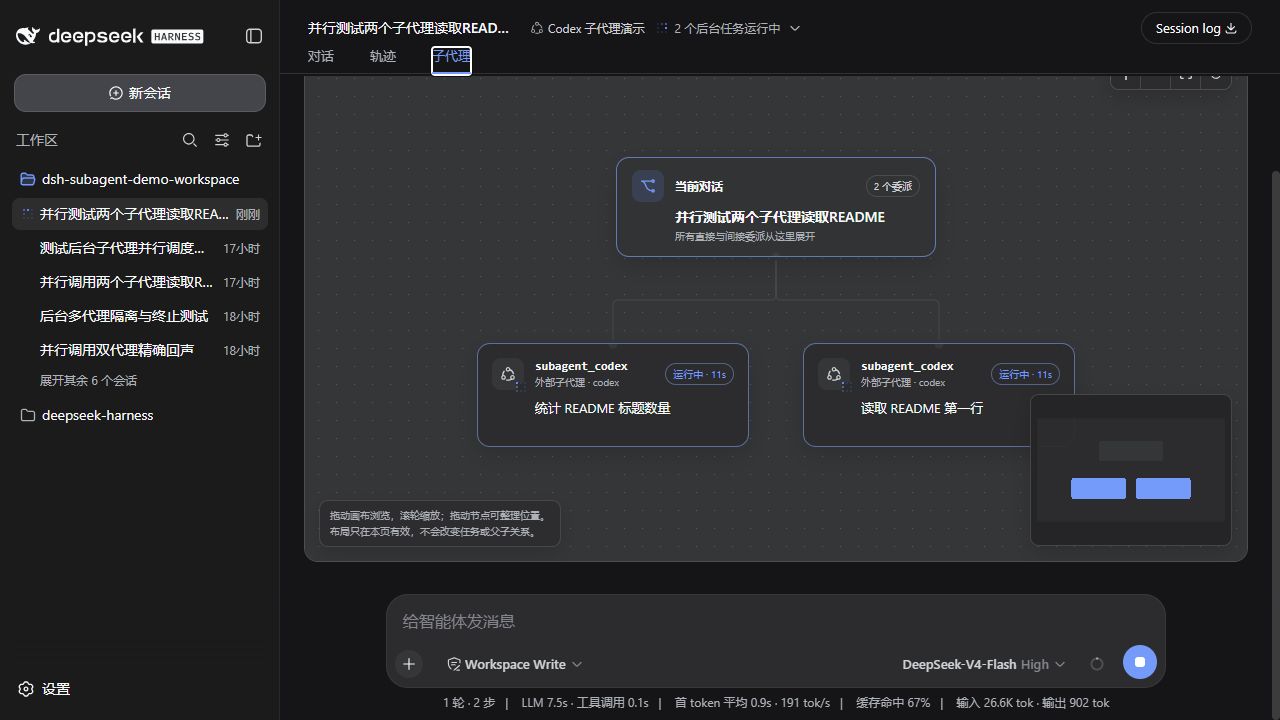Stop generation with the stop button
This screenshot has height=720, width=1280.
coord(1140,662)
